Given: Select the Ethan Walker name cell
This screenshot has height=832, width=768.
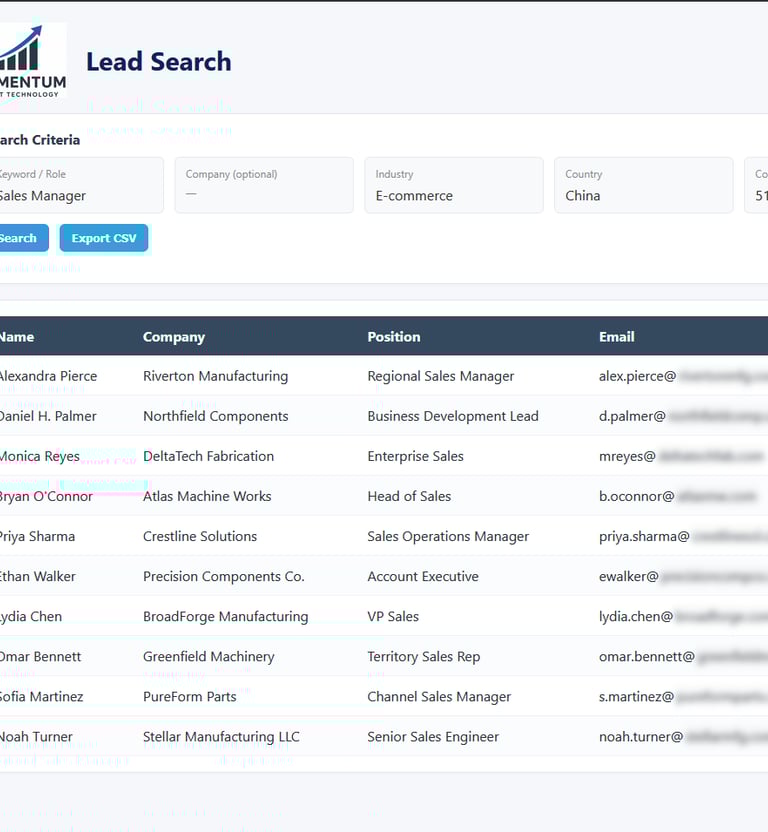Looking at the screenshot, I should coord(37,576).
